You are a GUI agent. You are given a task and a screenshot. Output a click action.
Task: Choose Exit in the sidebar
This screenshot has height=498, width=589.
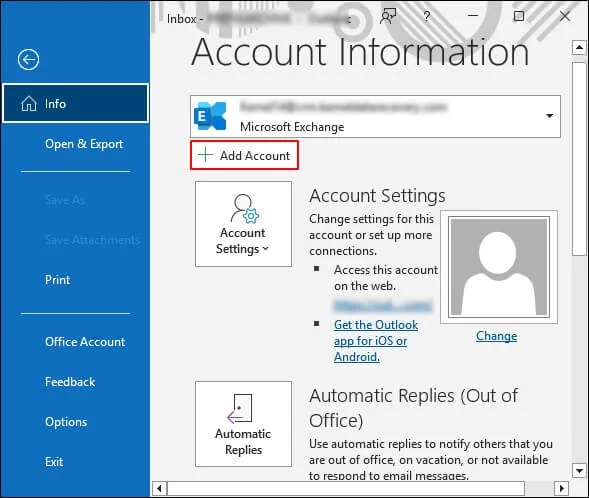point(54,462)
